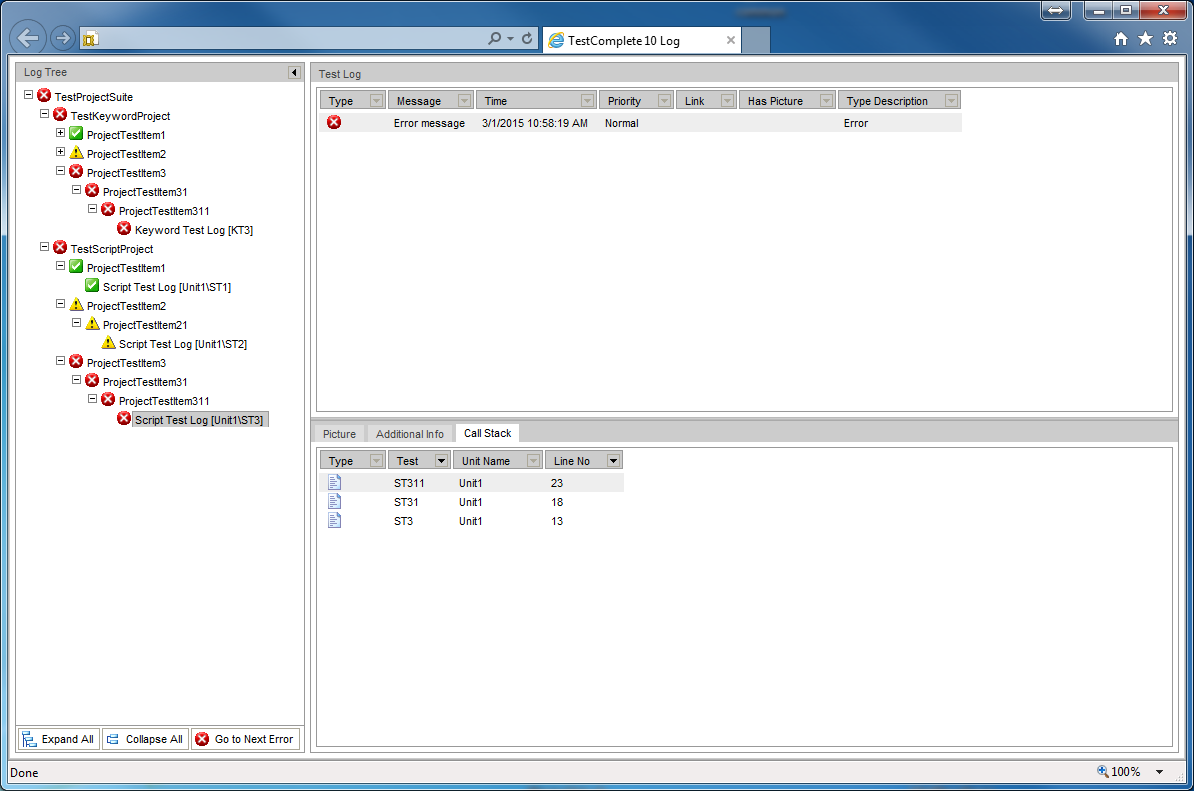Switch to the Additional Info tab
The width and height of the screenshot is (1194, 791).
pos(410,434)
